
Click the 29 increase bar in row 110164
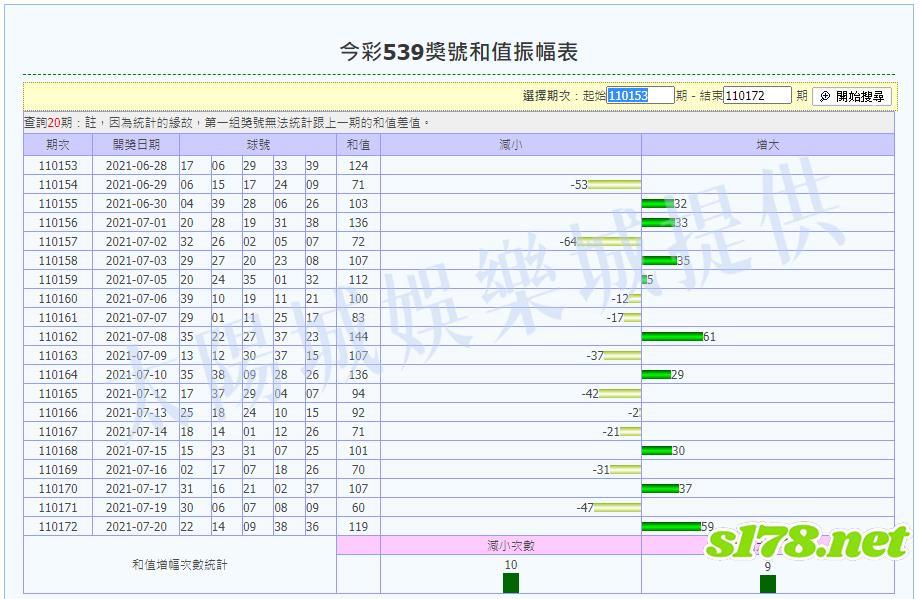pyautogui.click(x=656, y=375)
